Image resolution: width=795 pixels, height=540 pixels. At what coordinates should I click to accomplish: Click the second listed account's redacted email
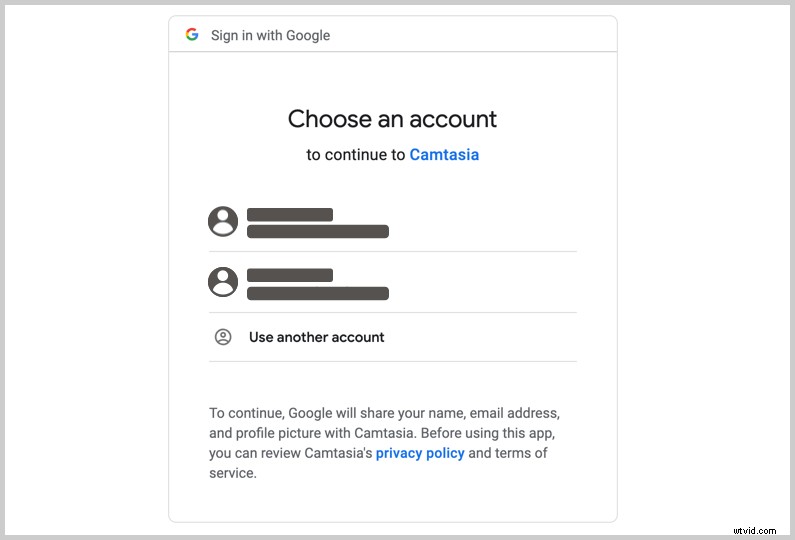[318, 294]
